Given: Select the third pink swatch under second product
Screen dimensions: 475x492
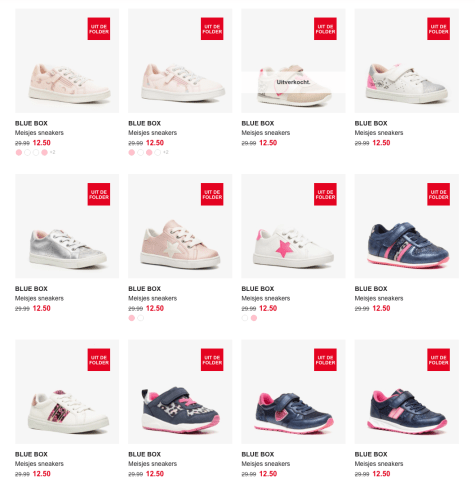Looking at the screenshot, I should click(149, 152).
